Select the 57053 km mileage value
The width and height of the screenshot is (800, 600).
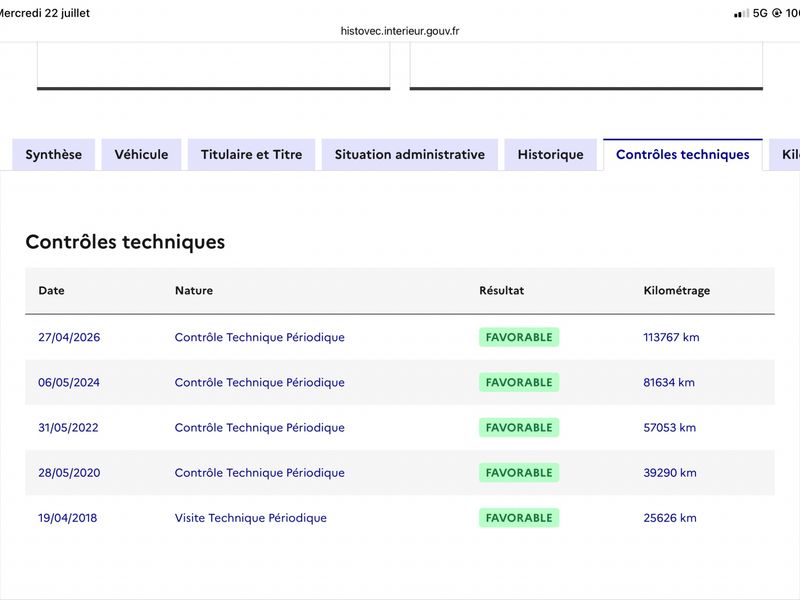point(669,428)
